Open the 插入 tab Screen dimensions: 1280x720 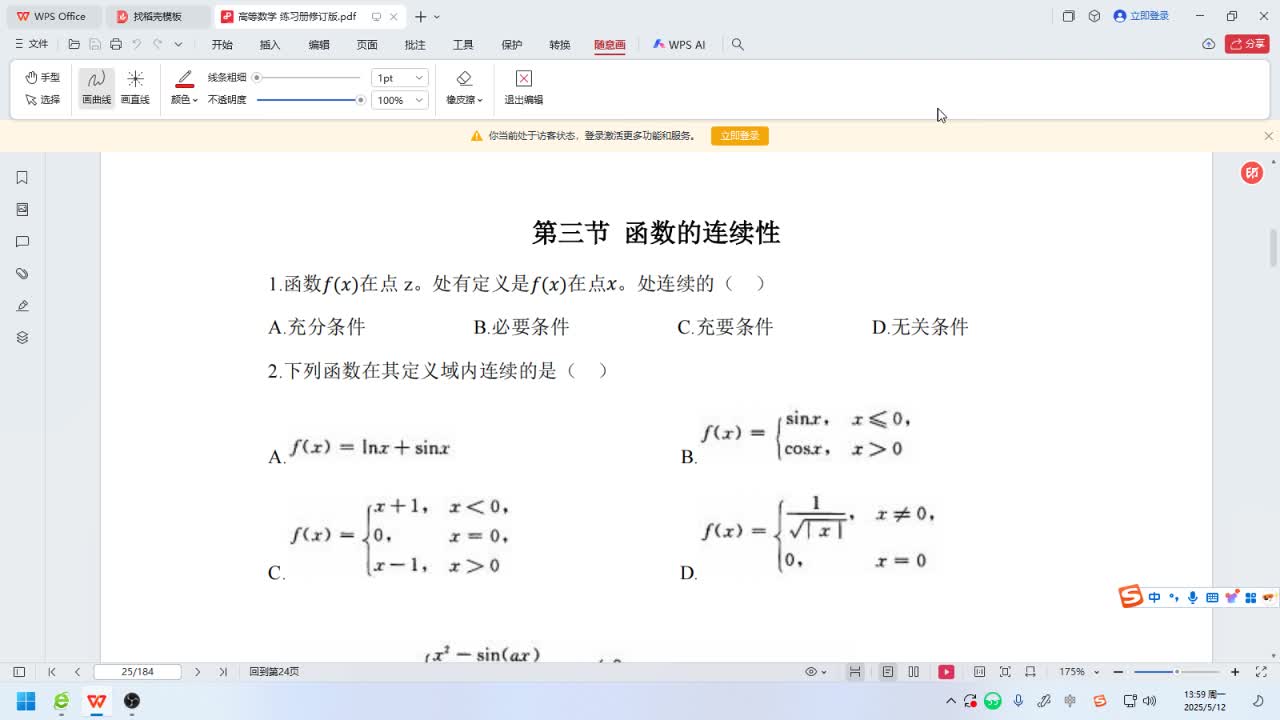click(270, 45)
